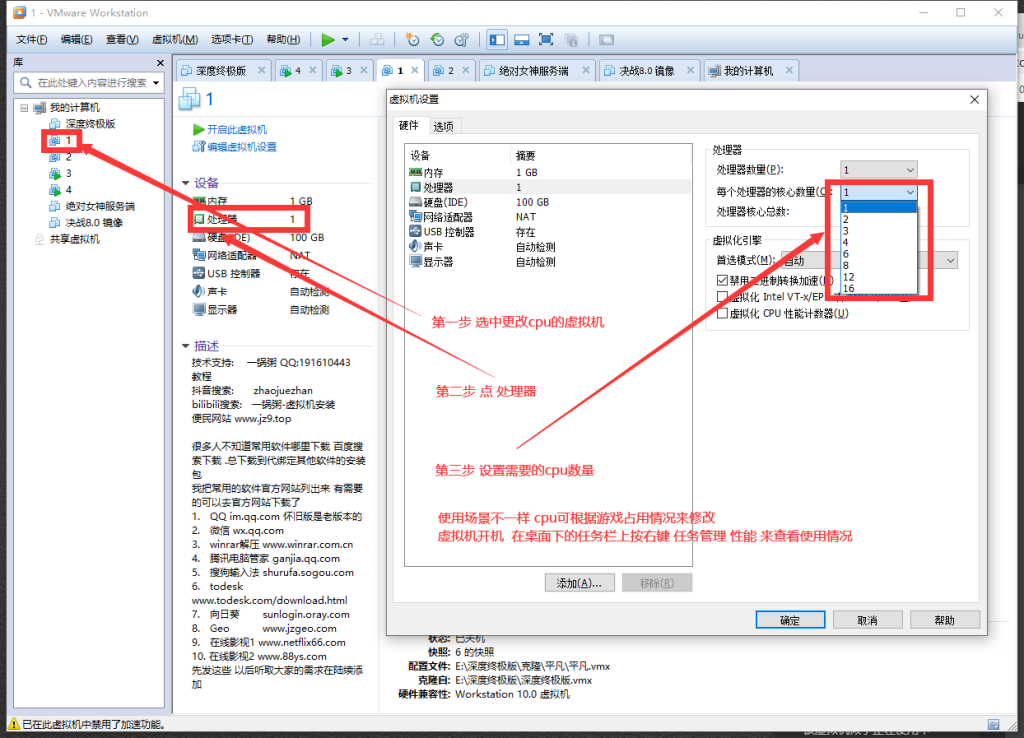The image size is (1024, 738).
Task: Open the 编辑(E) menu
Action: pos(76,40)
